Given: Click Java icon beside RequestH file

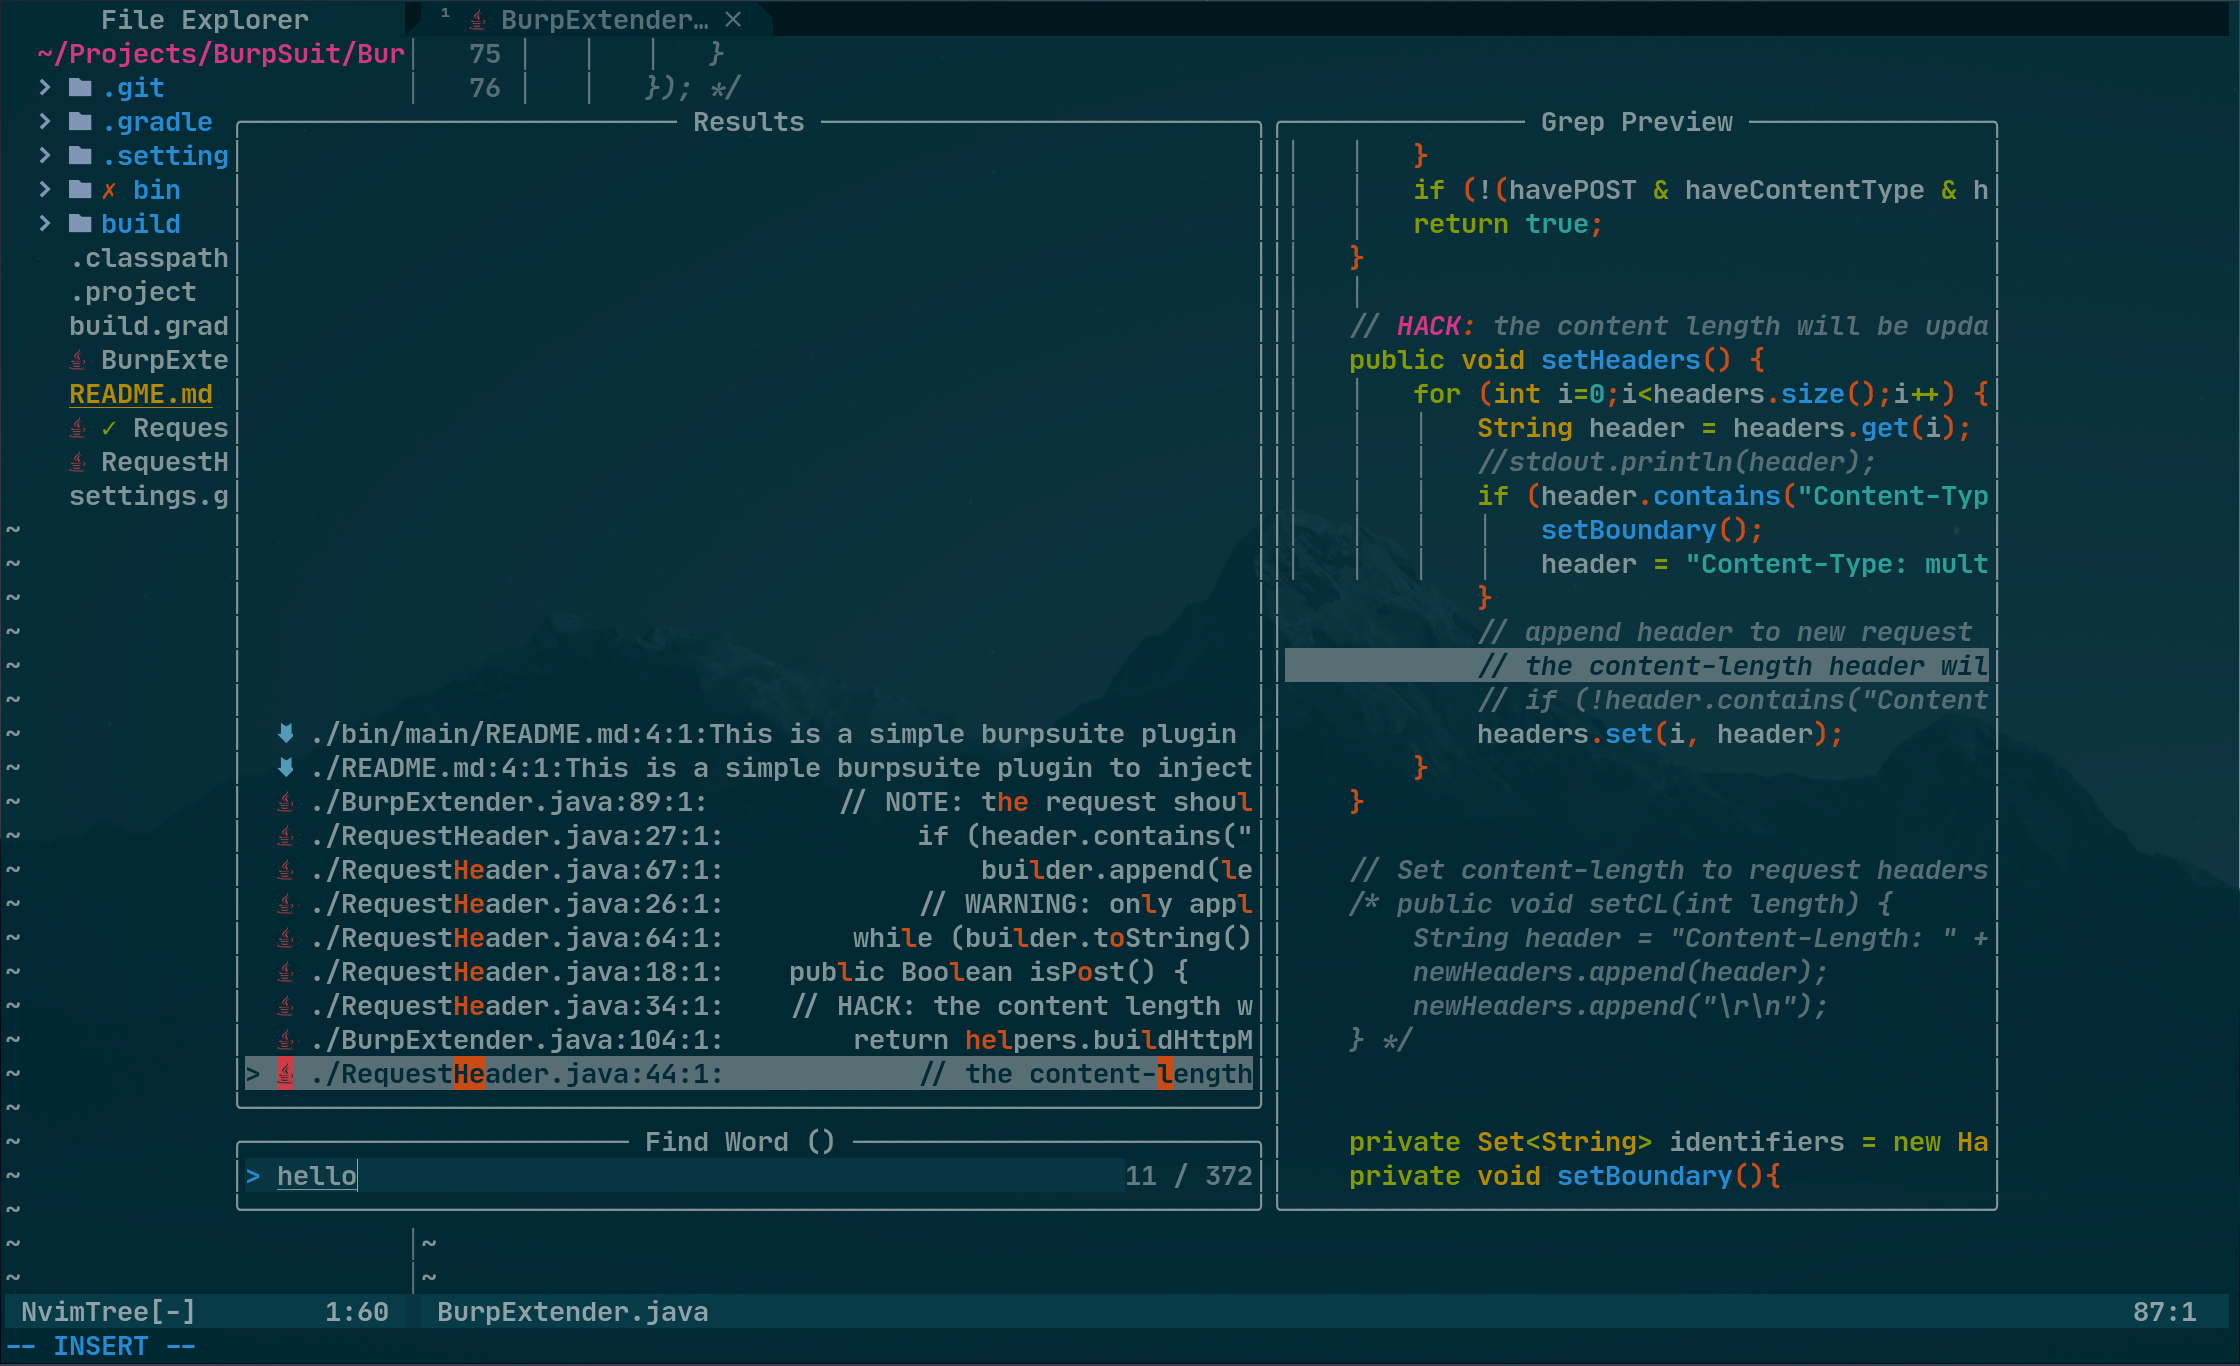Looking at the screenshot, I should click(x=78, y=462).
